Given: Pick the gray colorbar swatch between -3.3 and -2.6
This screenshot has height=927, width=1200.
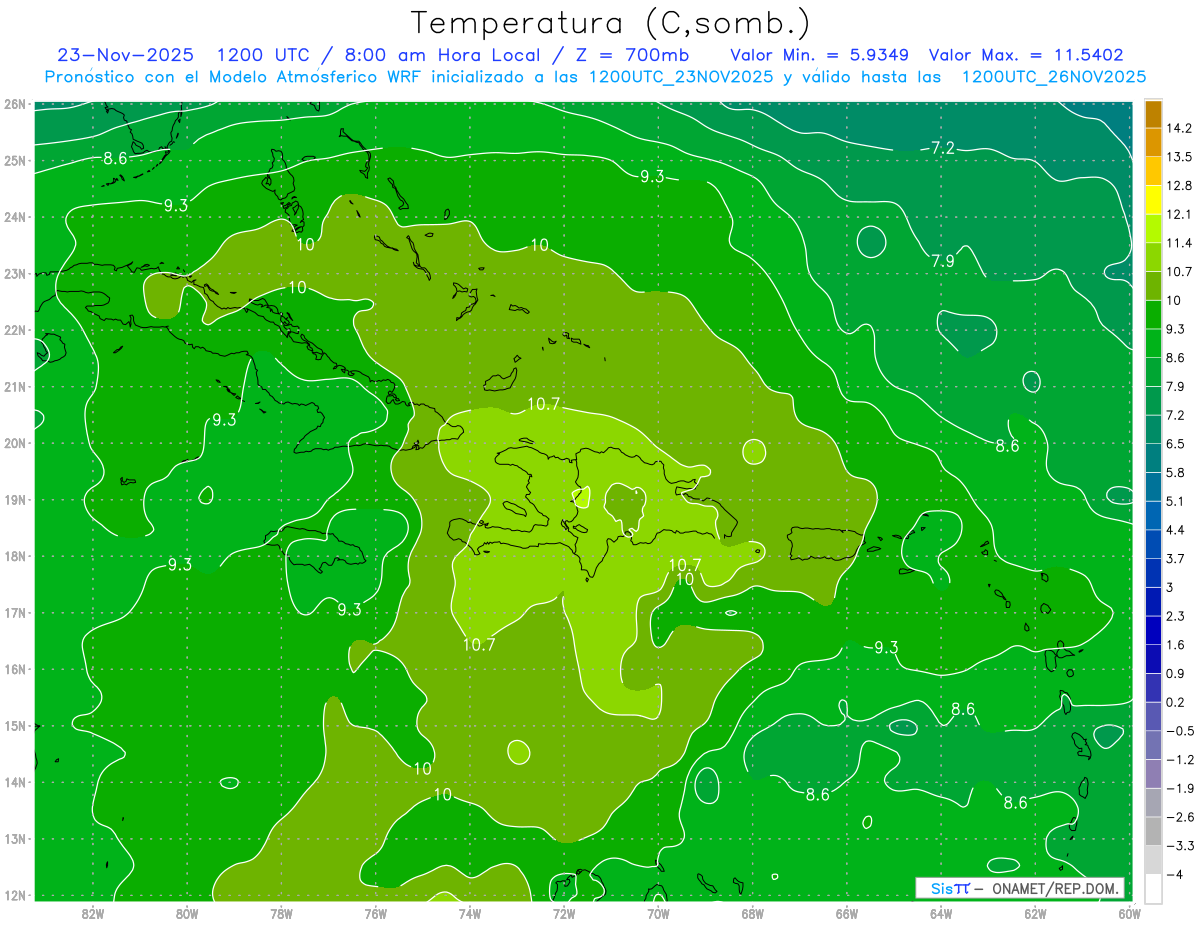Looking at the screenshot, I should coord(1153,831).
